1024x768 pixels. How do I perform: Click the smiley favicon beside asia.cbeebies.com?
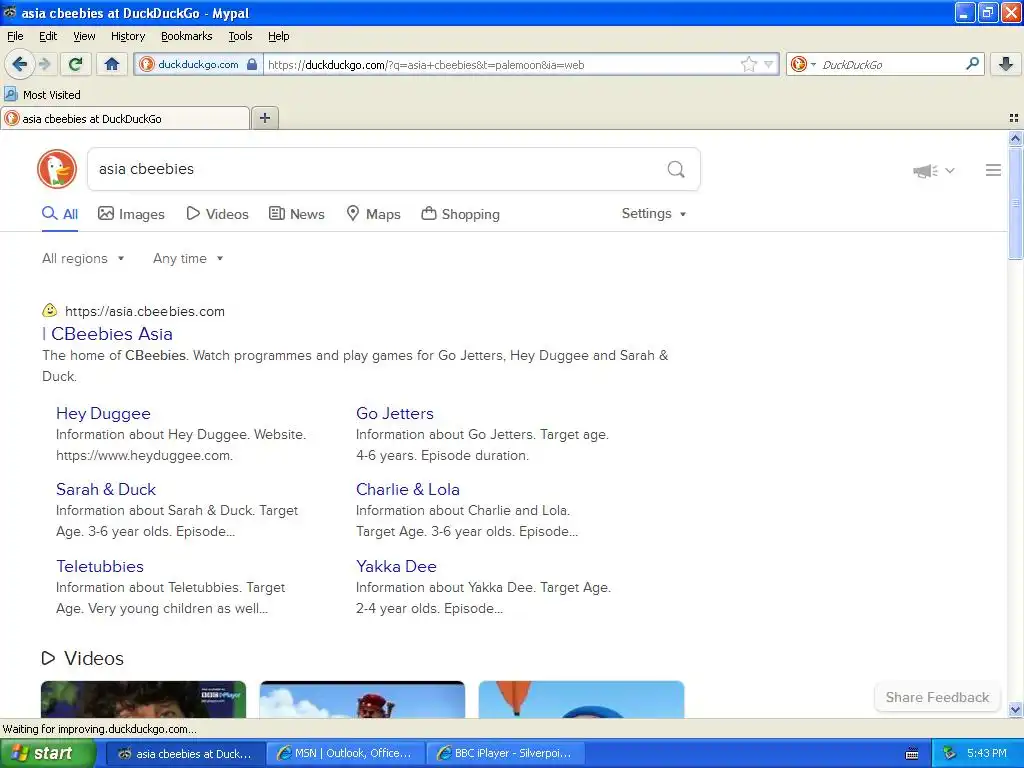pos(50,310)
